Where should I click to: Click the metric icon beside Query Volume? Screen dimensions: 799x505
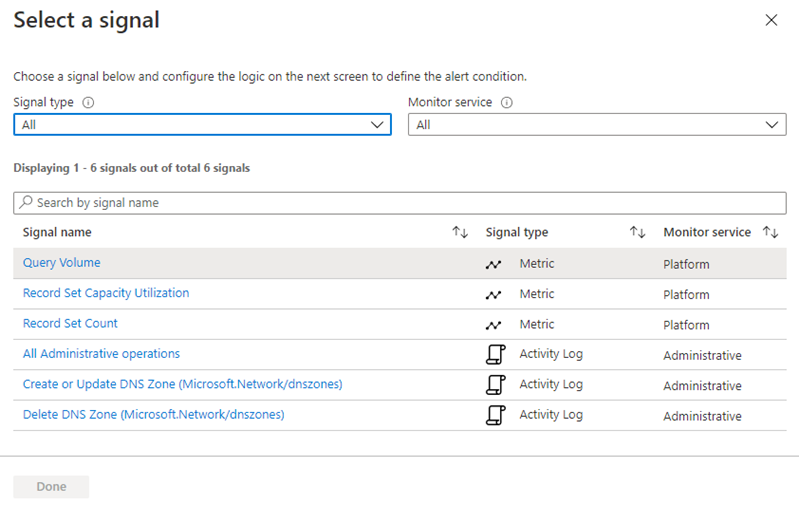(493, 264)
